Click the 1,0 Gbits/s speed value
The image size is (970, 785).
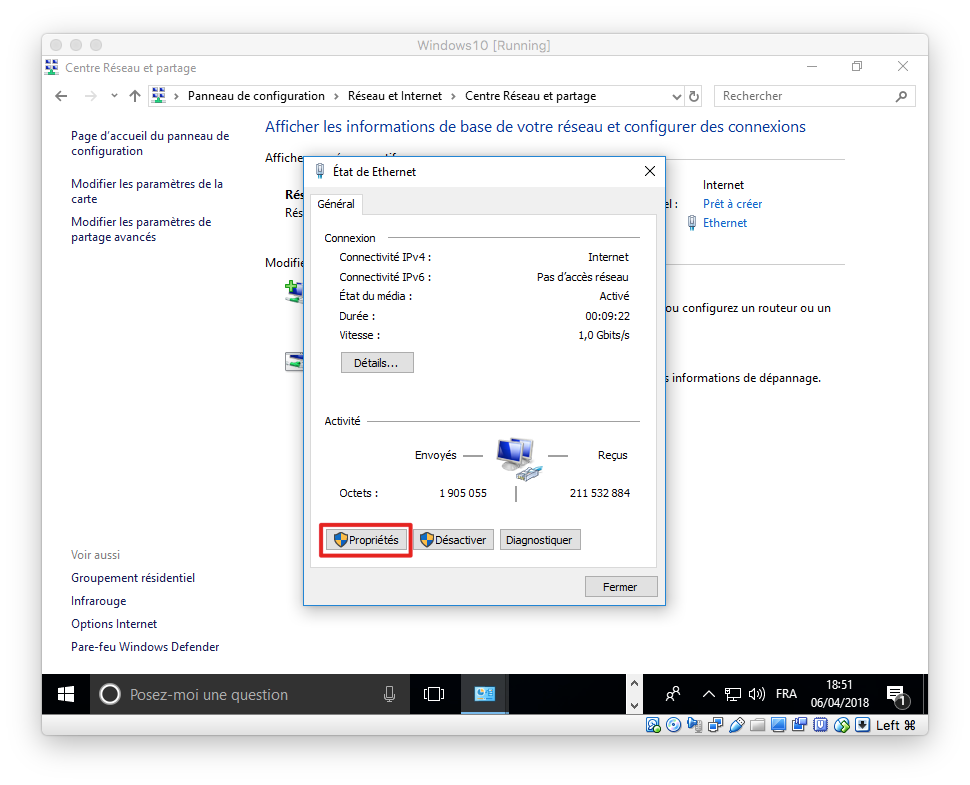click(604, 335)
